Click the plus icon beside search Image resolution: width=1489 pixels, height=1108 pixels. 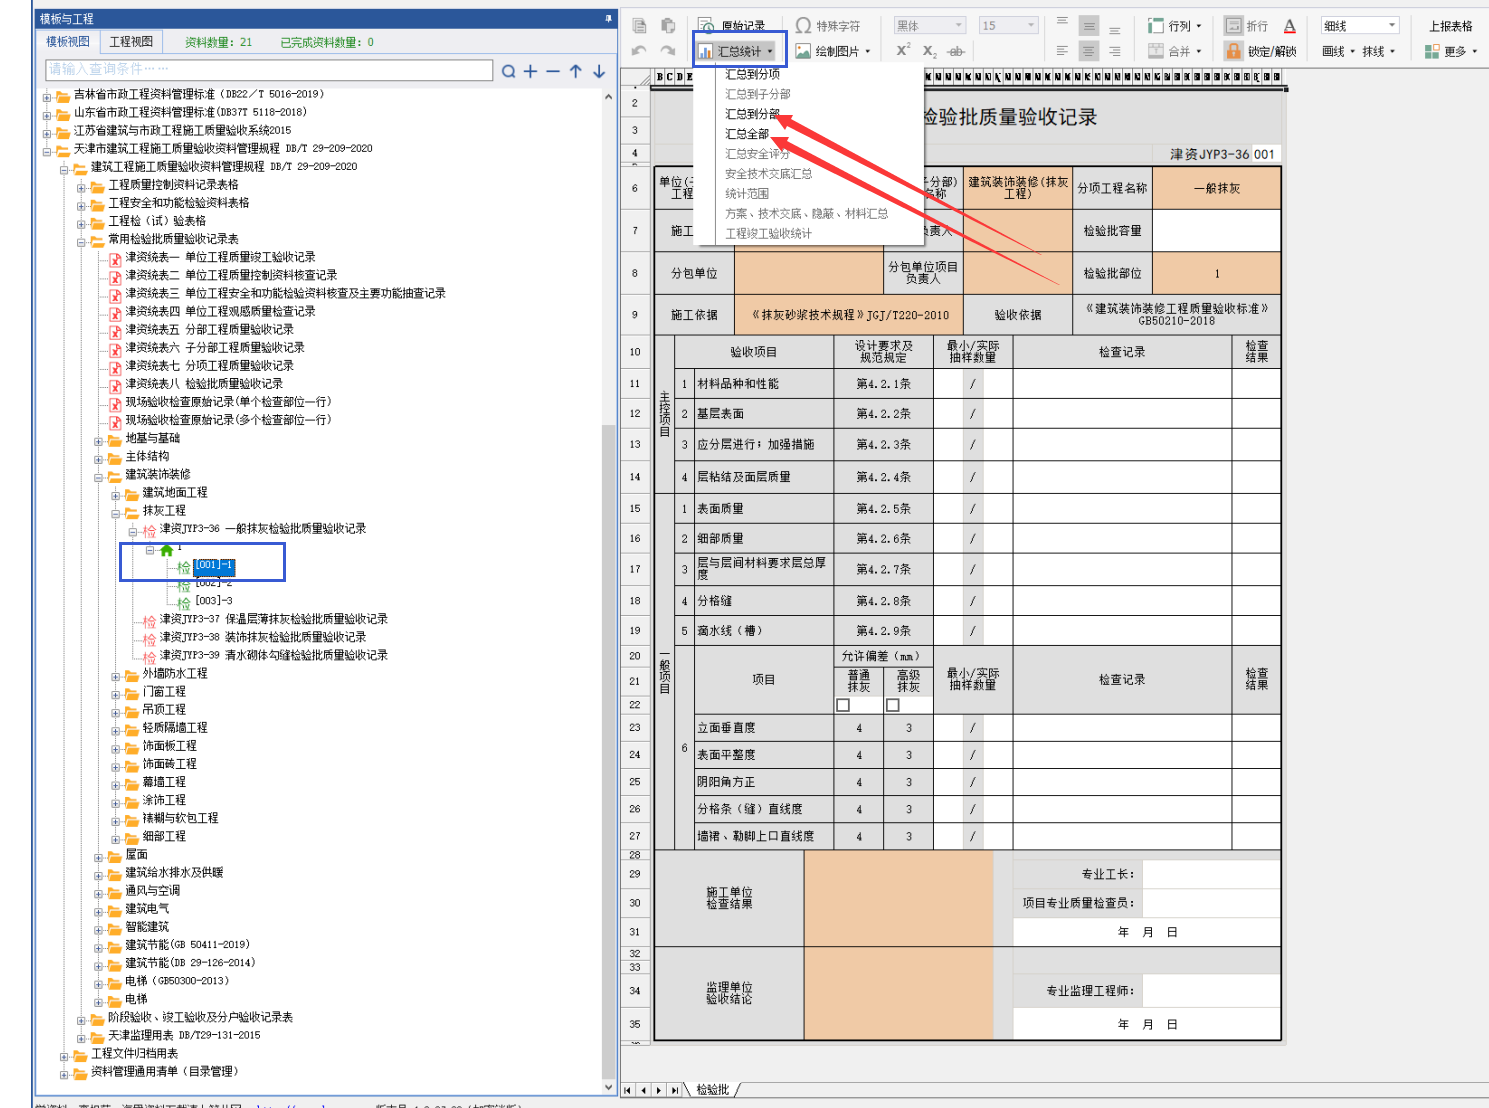(530, 71)
